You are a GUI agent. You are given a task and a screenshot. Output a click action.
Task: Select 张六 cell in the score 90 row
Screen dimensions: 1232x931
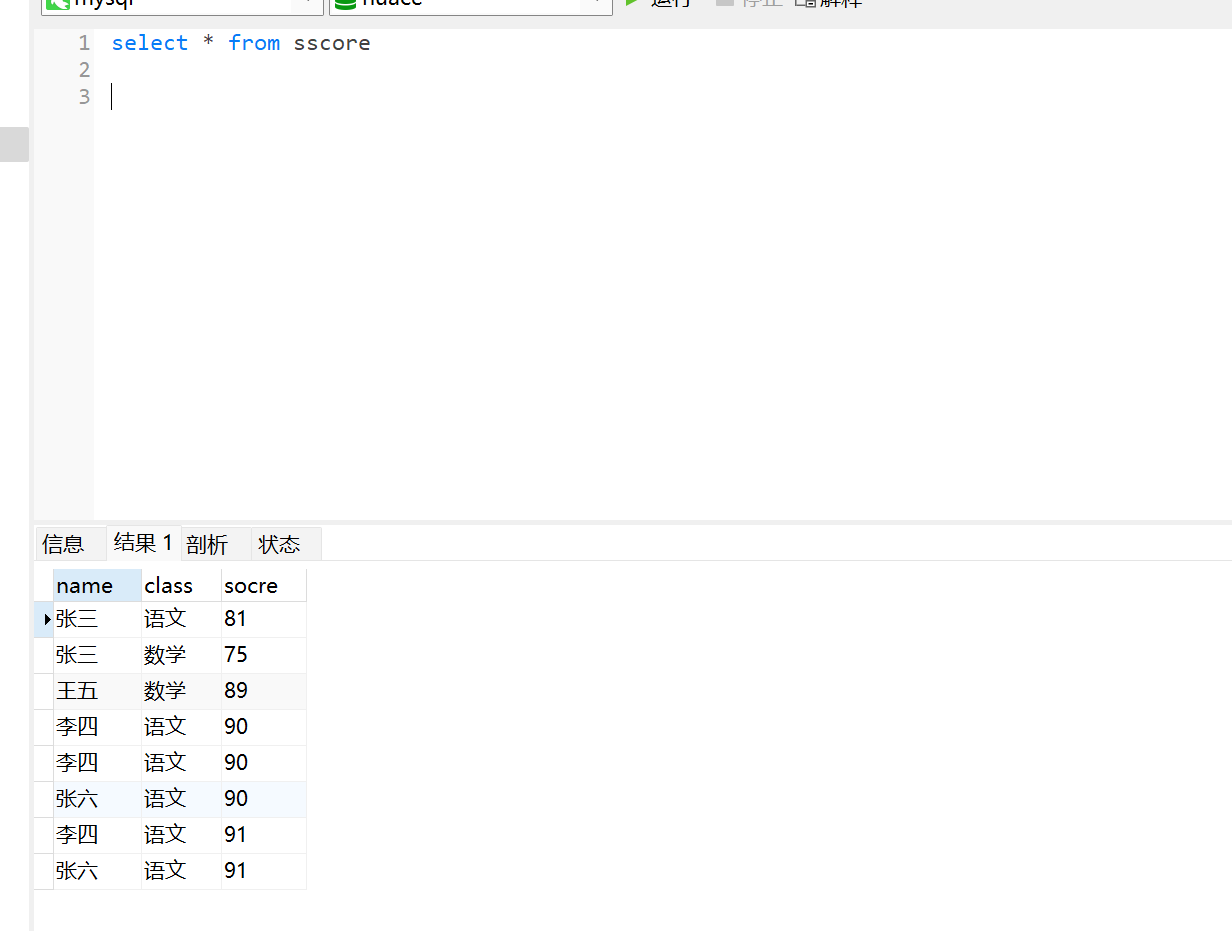click(97, 800)
